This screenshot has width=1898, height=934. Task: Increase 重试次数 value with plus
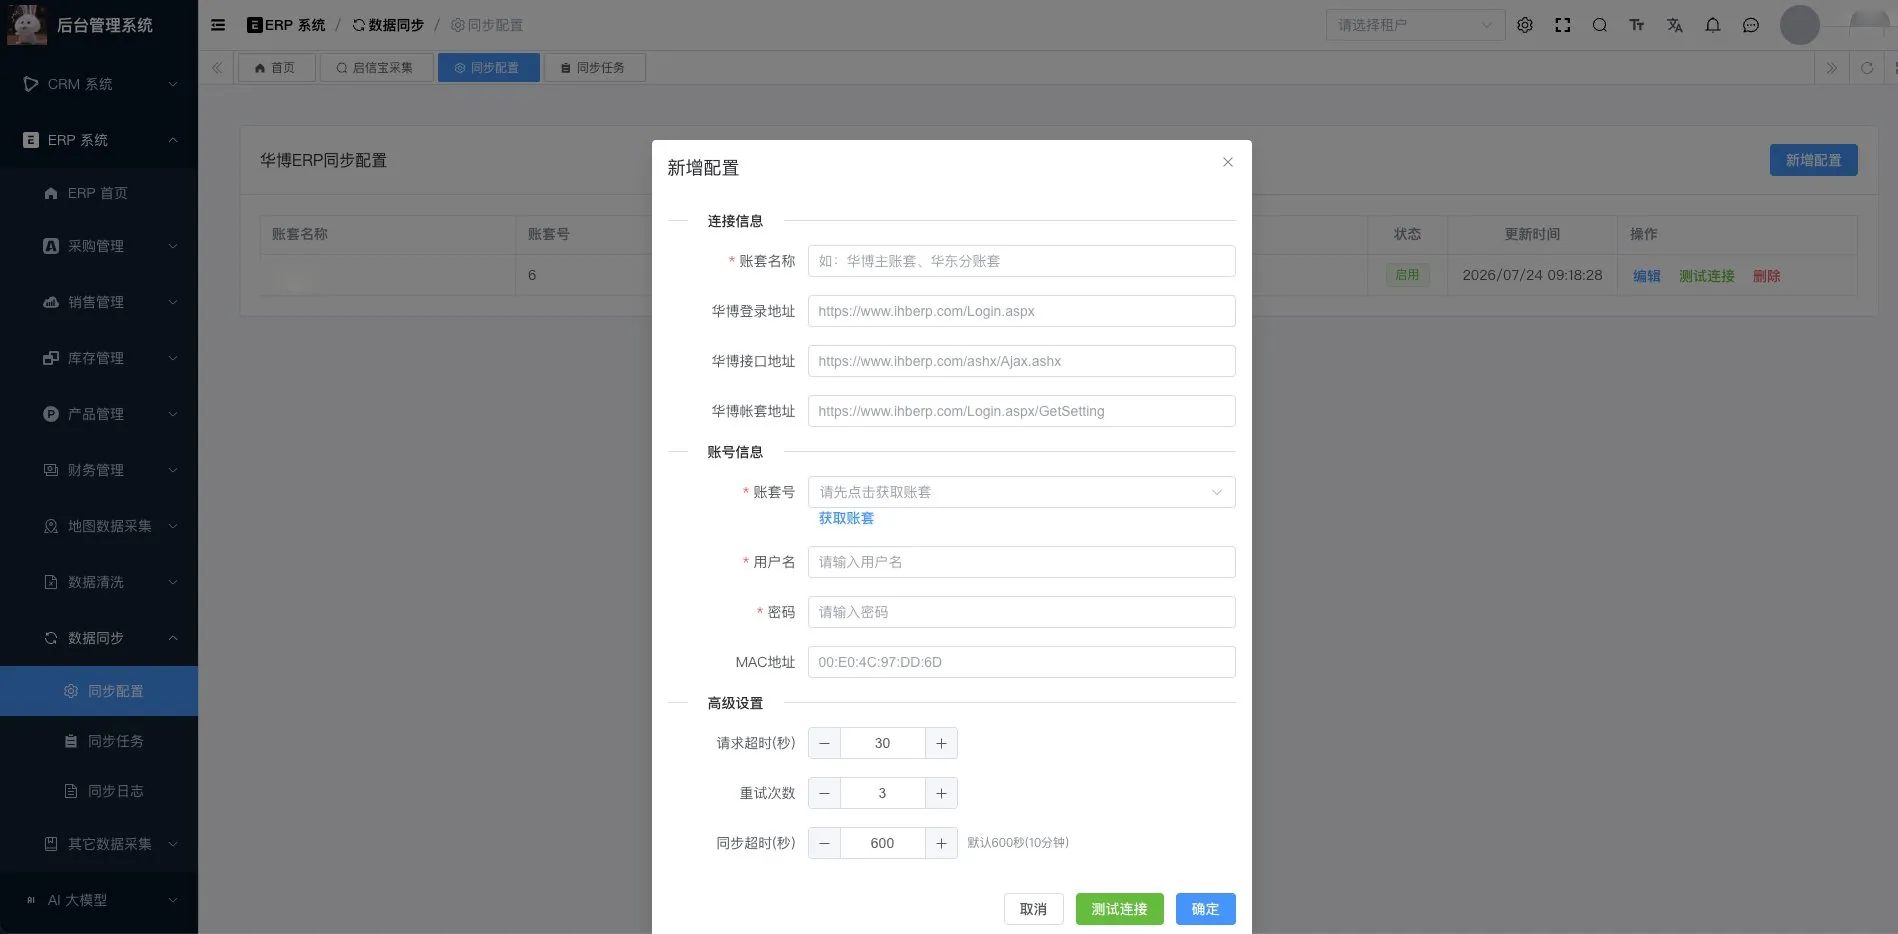pyautogui.click(x=941, y=793)
